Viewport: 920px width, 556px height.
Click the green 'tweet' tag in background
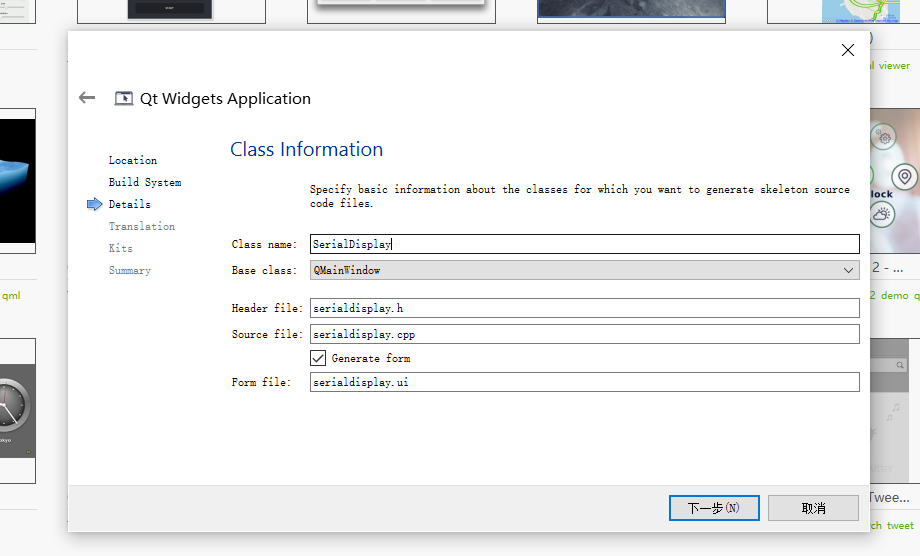click(899, 526)
